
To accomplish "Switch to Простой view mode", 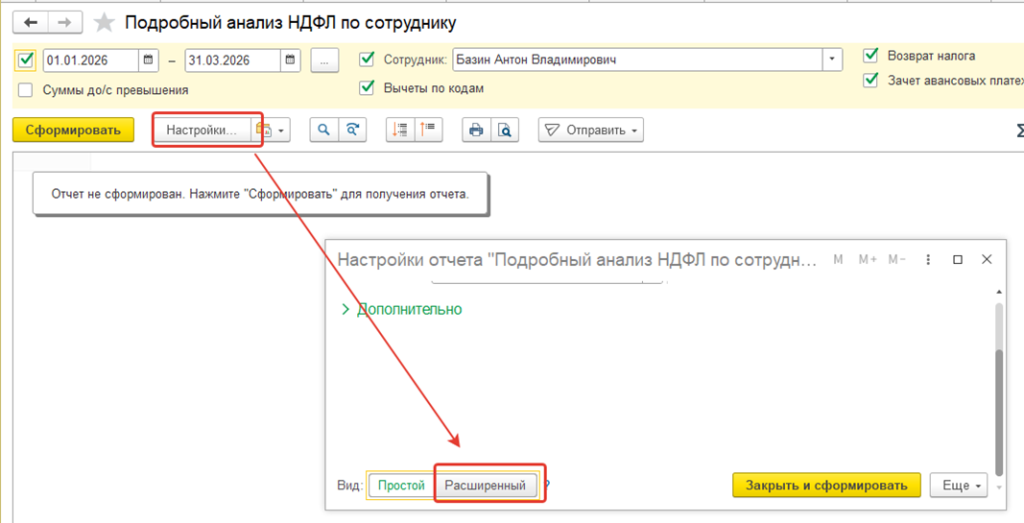I will (x=401, y=486).
